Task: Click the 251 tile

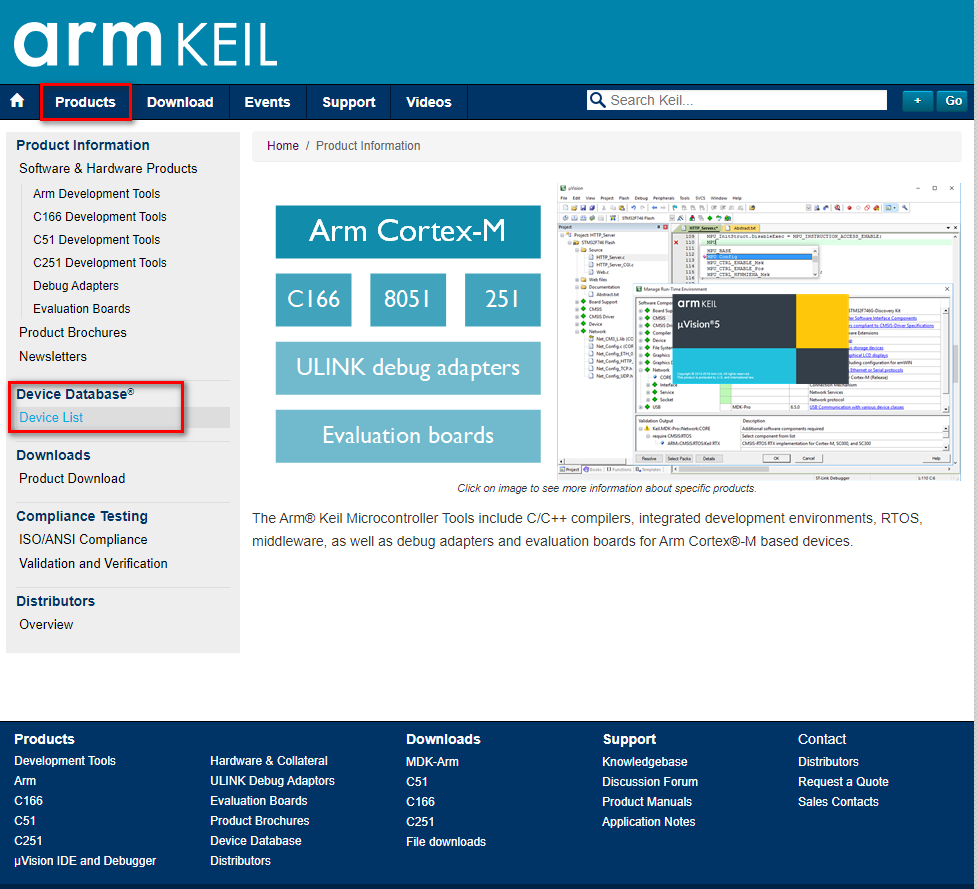Action: tap(503, 300)
